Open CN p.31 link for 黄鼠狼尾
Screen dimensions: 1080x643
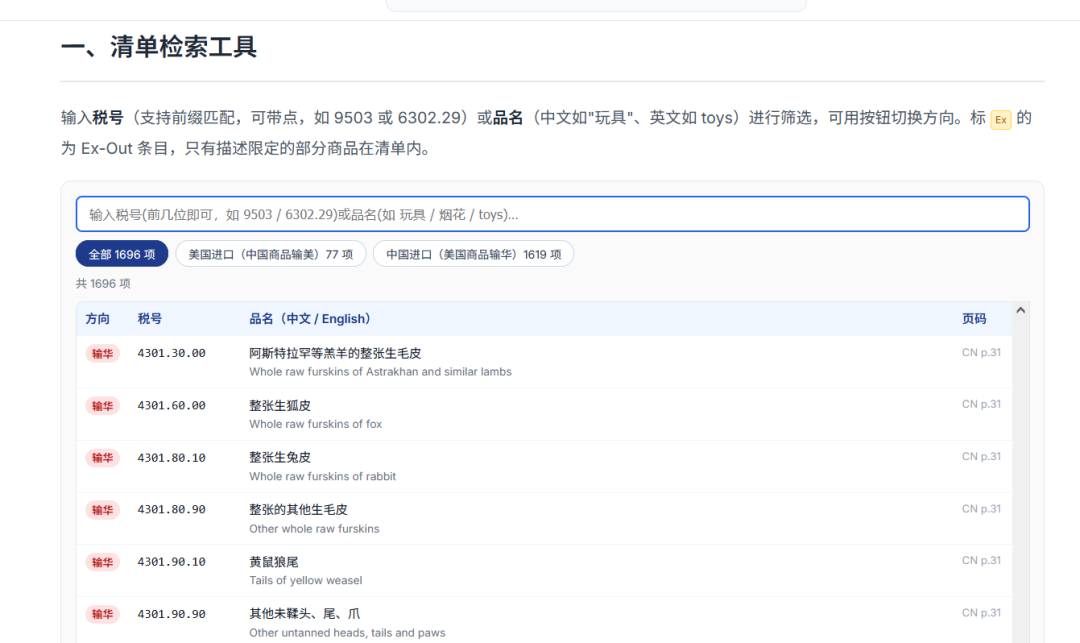pos(981,560)
